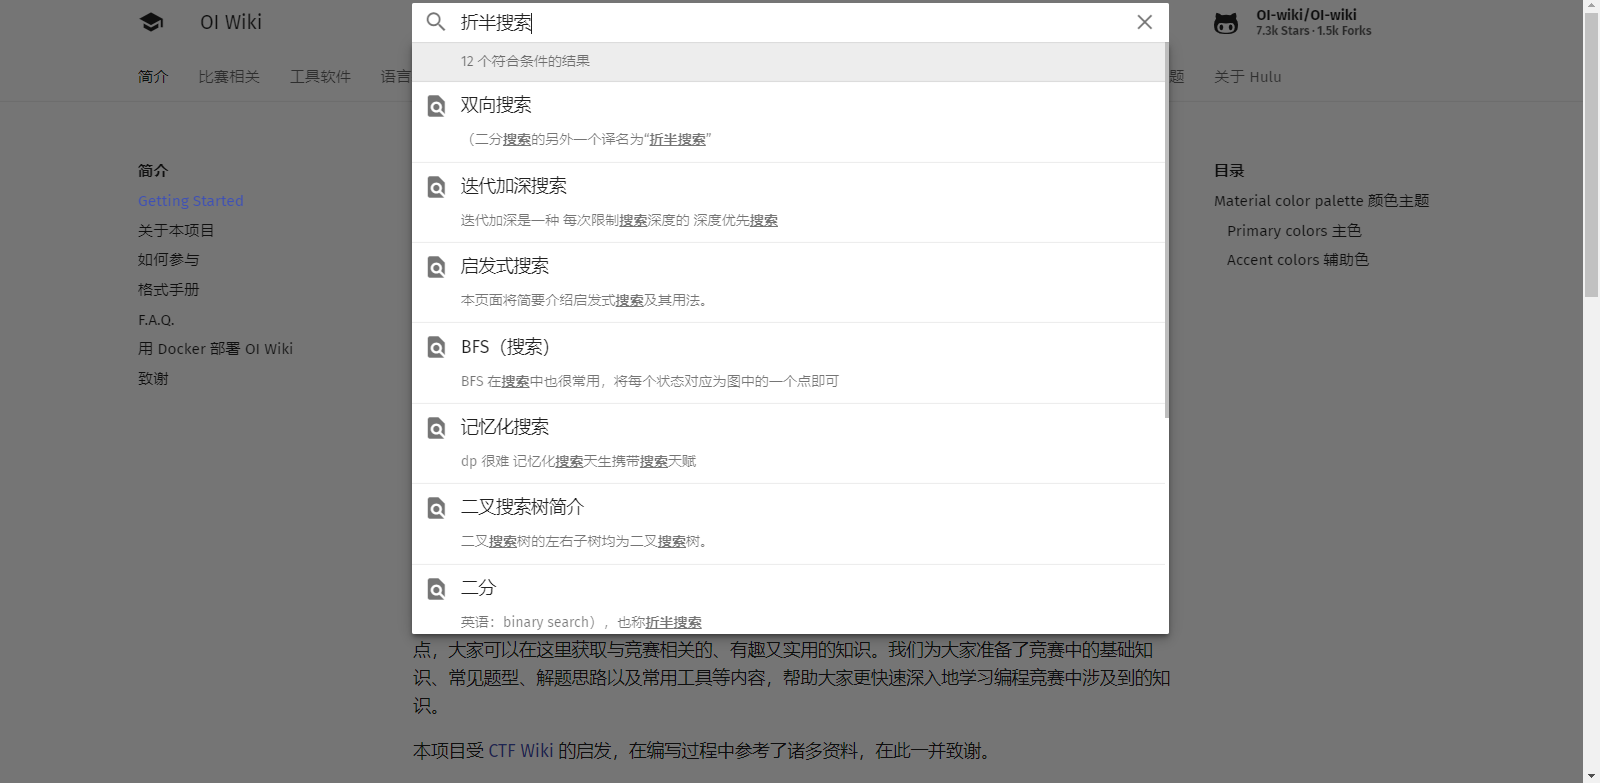
Task: Jump to Accent colors 辅助色 section
Action: click(x=1298, y=259)
